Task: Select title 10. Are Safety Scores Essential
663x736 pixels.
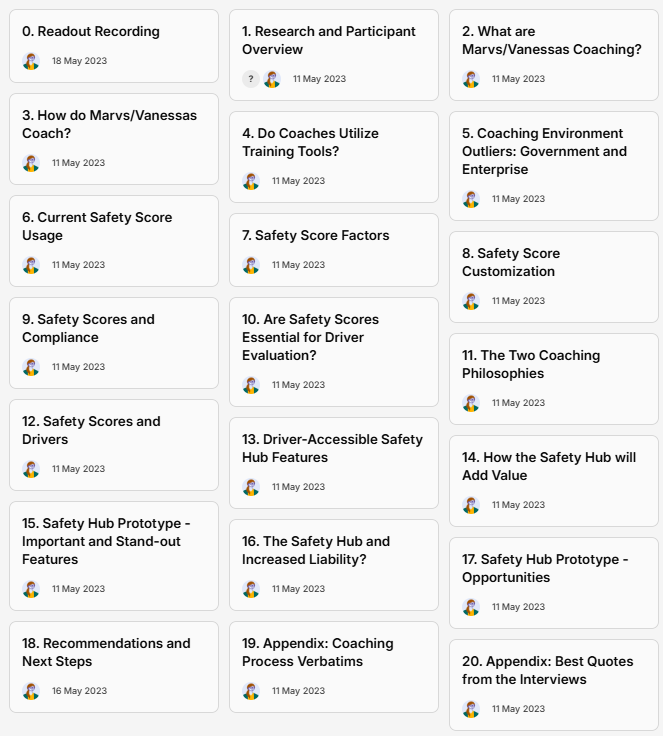Action: [x=310, y=337]
